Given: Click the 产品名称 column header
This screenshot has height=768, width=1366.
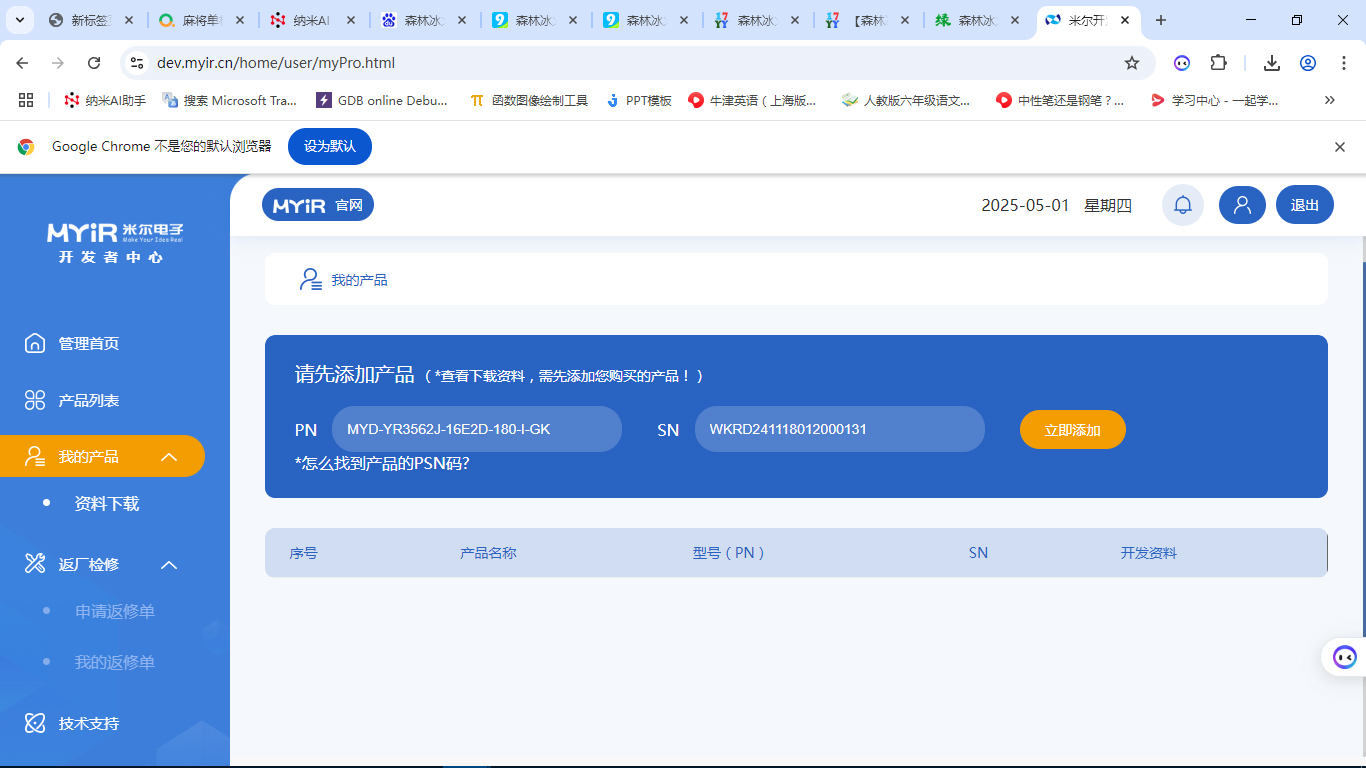Looking at the screenshot, I should (488, 552).
